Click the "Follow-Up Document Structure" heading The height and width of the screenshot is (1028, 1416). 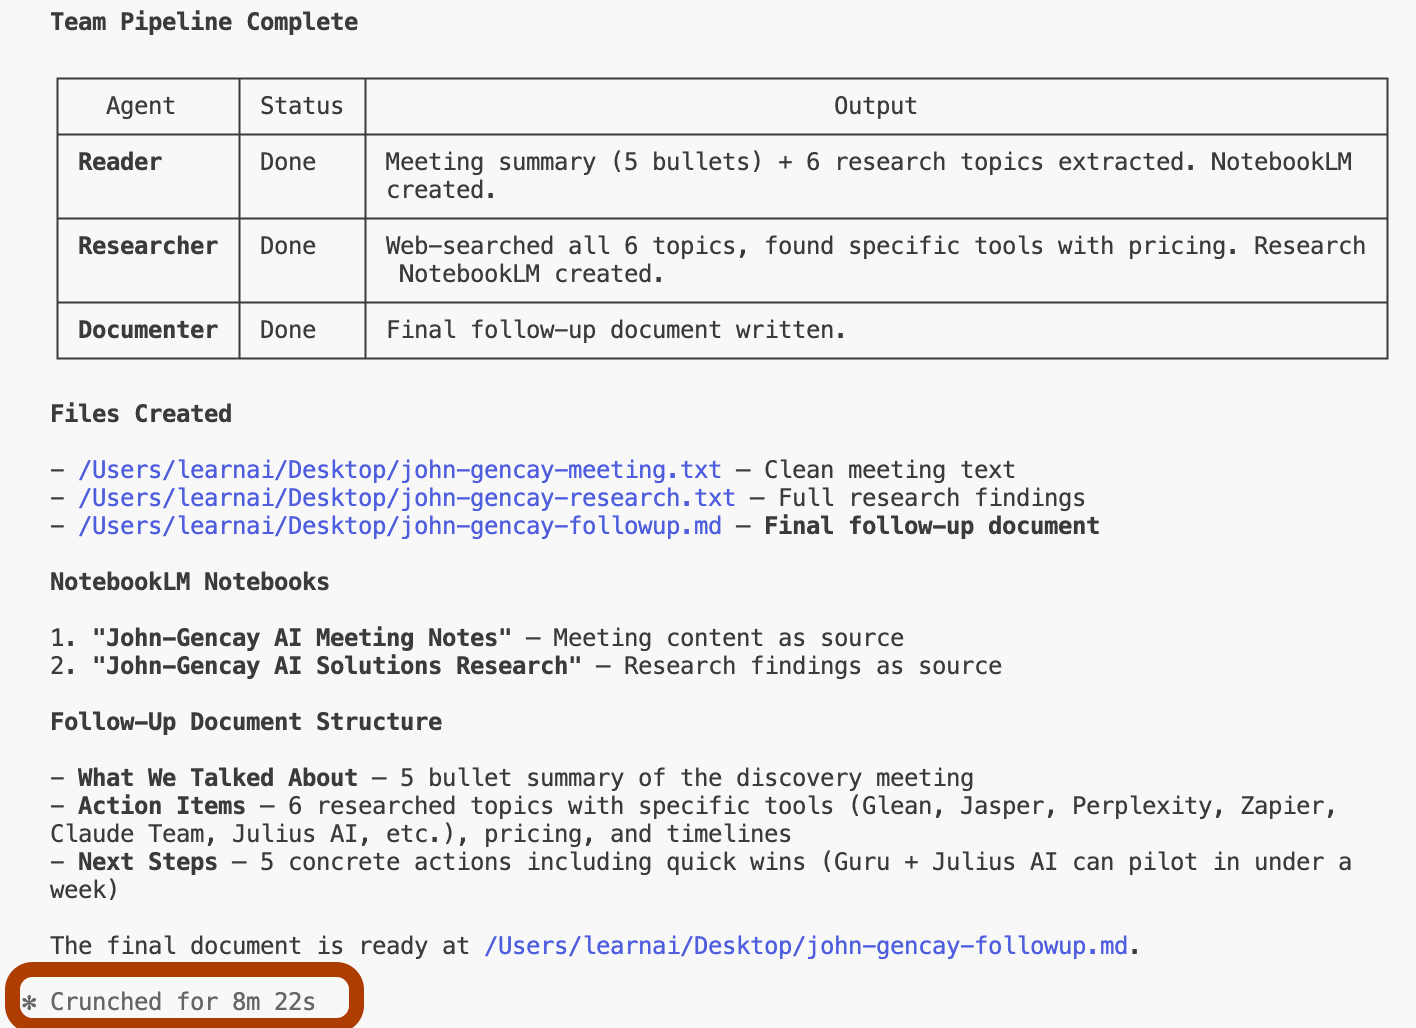point(246,722)
